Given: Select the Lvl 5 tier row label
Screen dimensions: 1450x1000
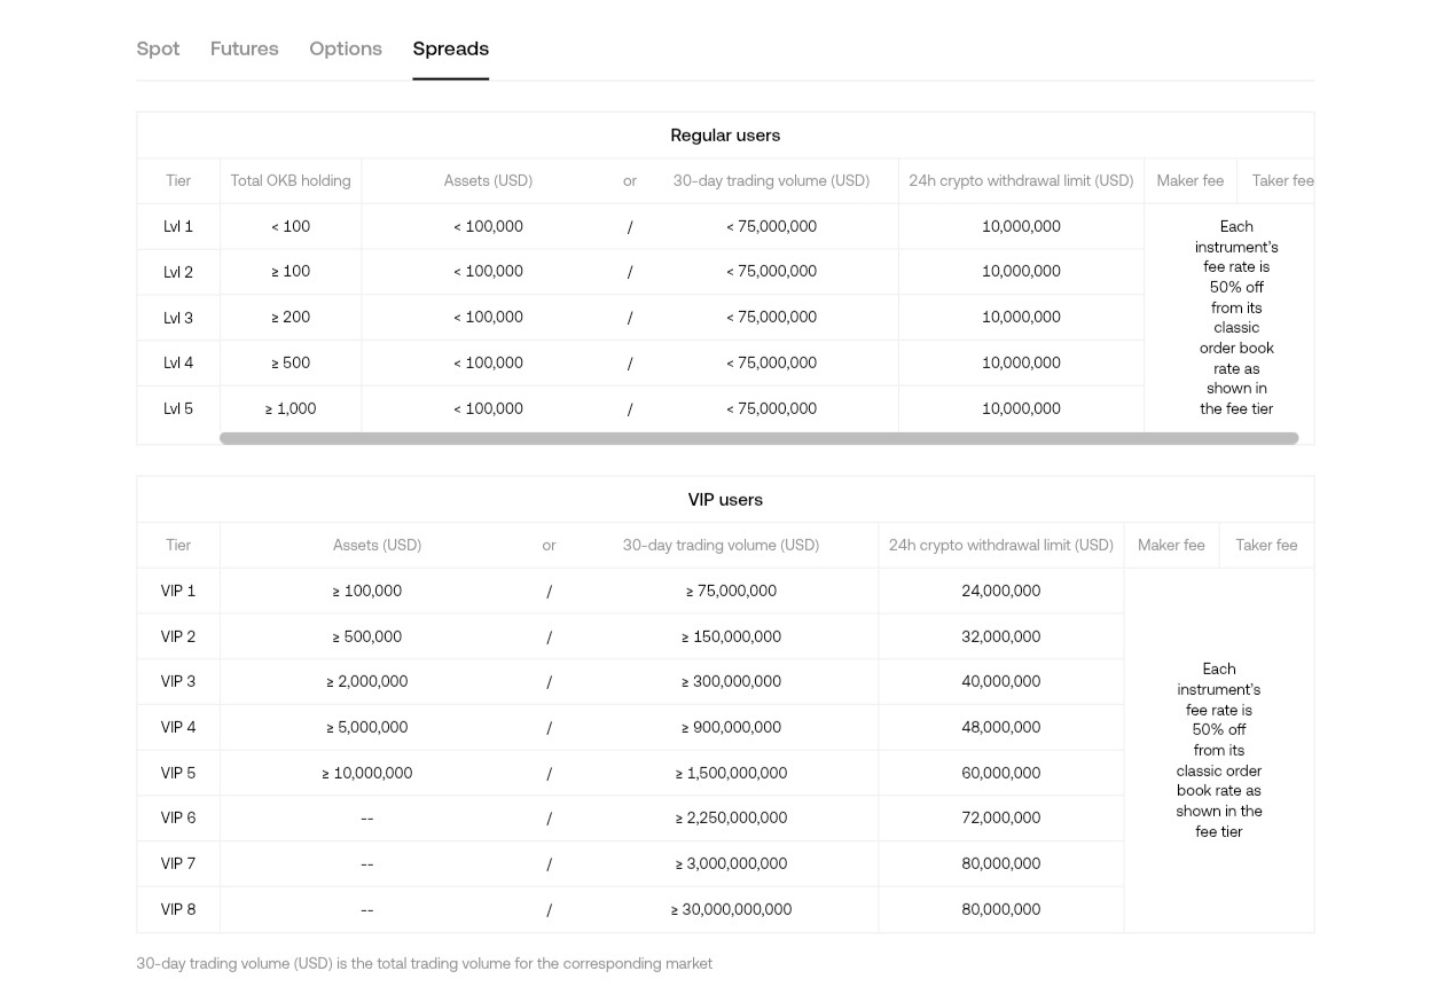Looking at the screenshot, I should pyautogui.click(x=178, y=409).
